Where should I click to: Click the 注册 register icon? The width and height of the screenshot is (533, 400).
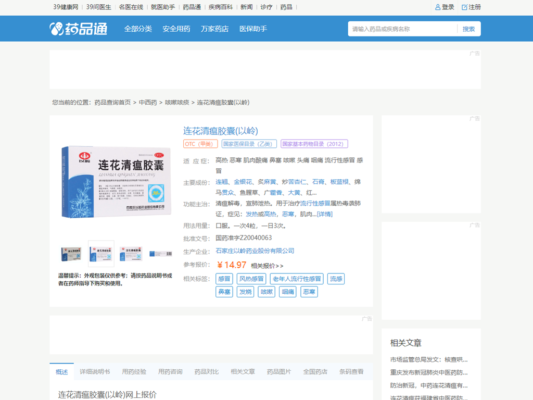(464, 7)
